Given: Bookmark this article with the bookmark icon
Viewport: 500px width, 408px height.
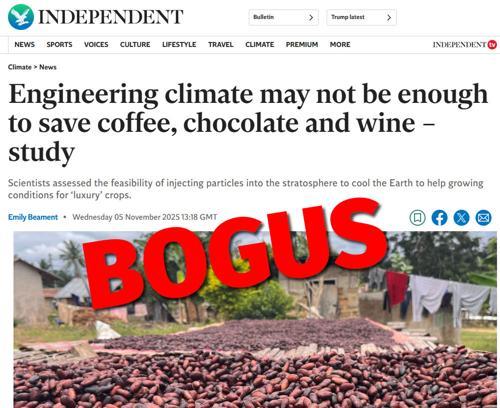Looking at the screenshot, I should point(417,218).
